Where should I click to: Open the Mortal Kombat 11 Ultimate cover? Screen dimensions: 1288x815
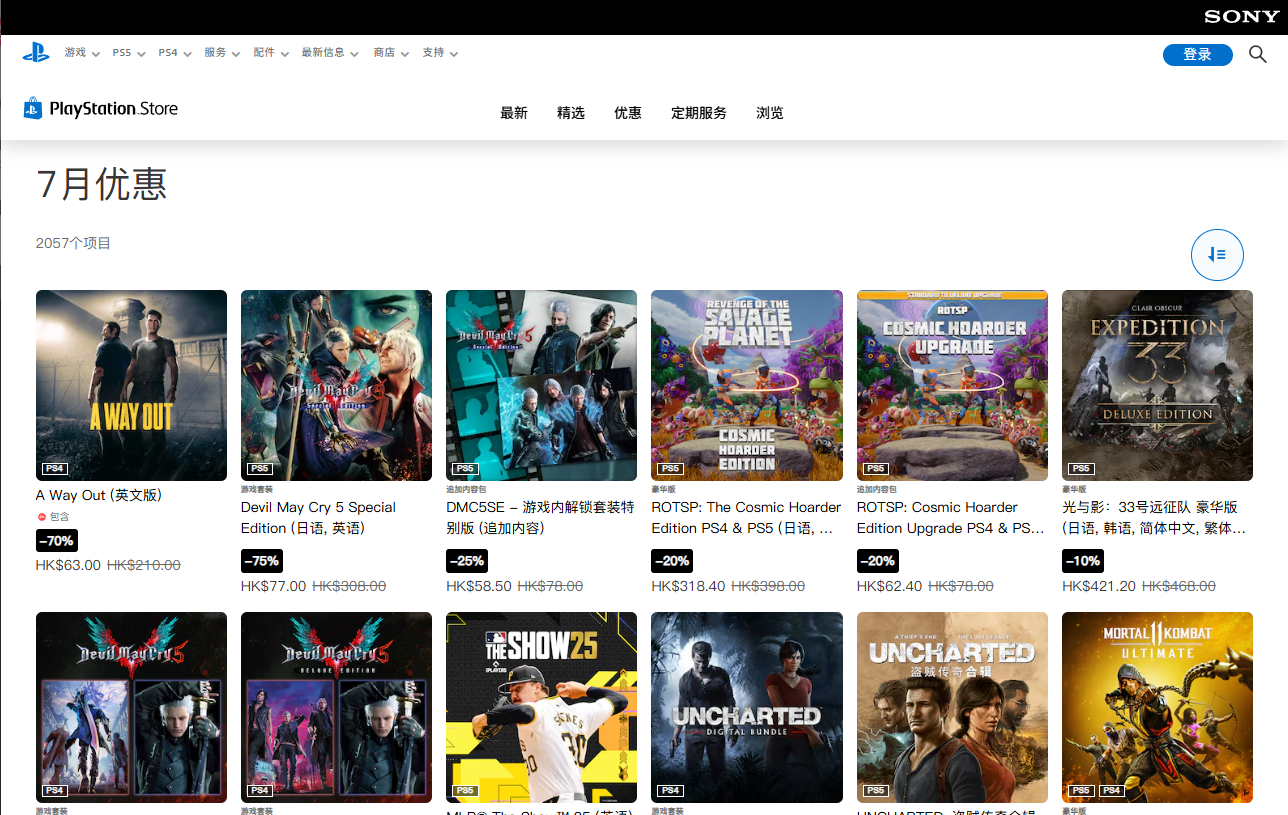tap(1157, 707)
